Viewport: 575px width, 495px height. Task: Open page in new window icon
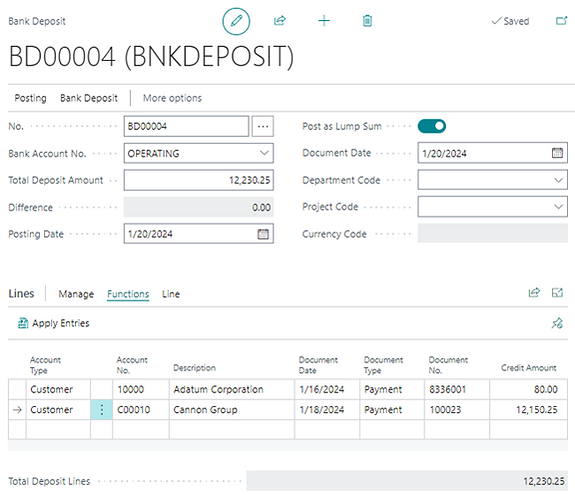click(x=561, y=21)
